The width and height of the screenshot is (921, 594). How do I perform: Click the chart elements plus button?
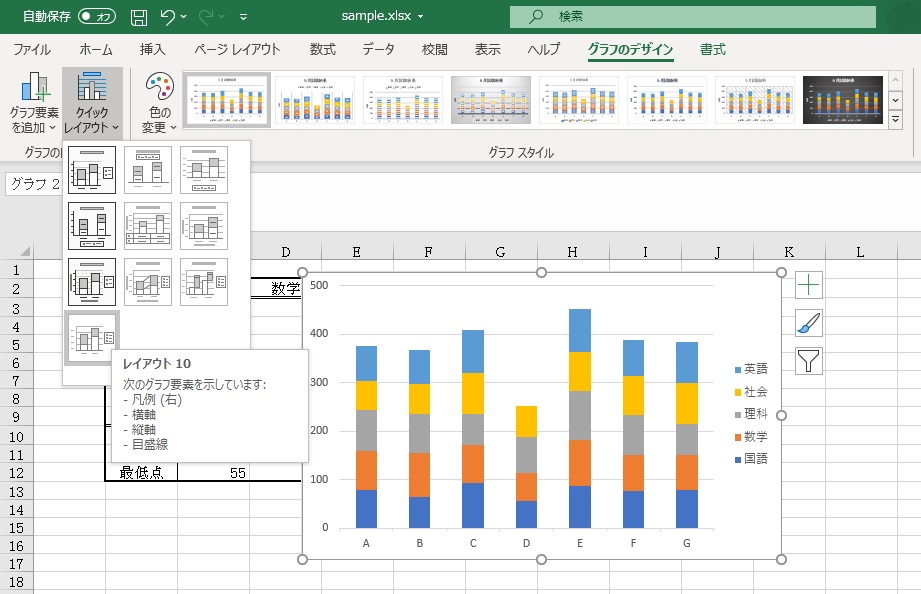808,285
